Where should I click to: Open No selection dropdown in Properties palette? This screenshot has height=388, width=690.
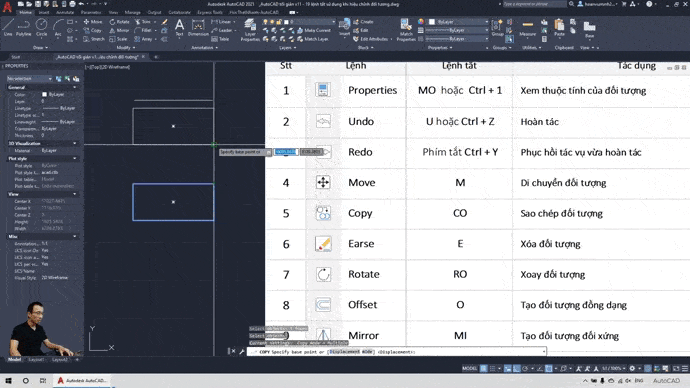tap(29, 79)
